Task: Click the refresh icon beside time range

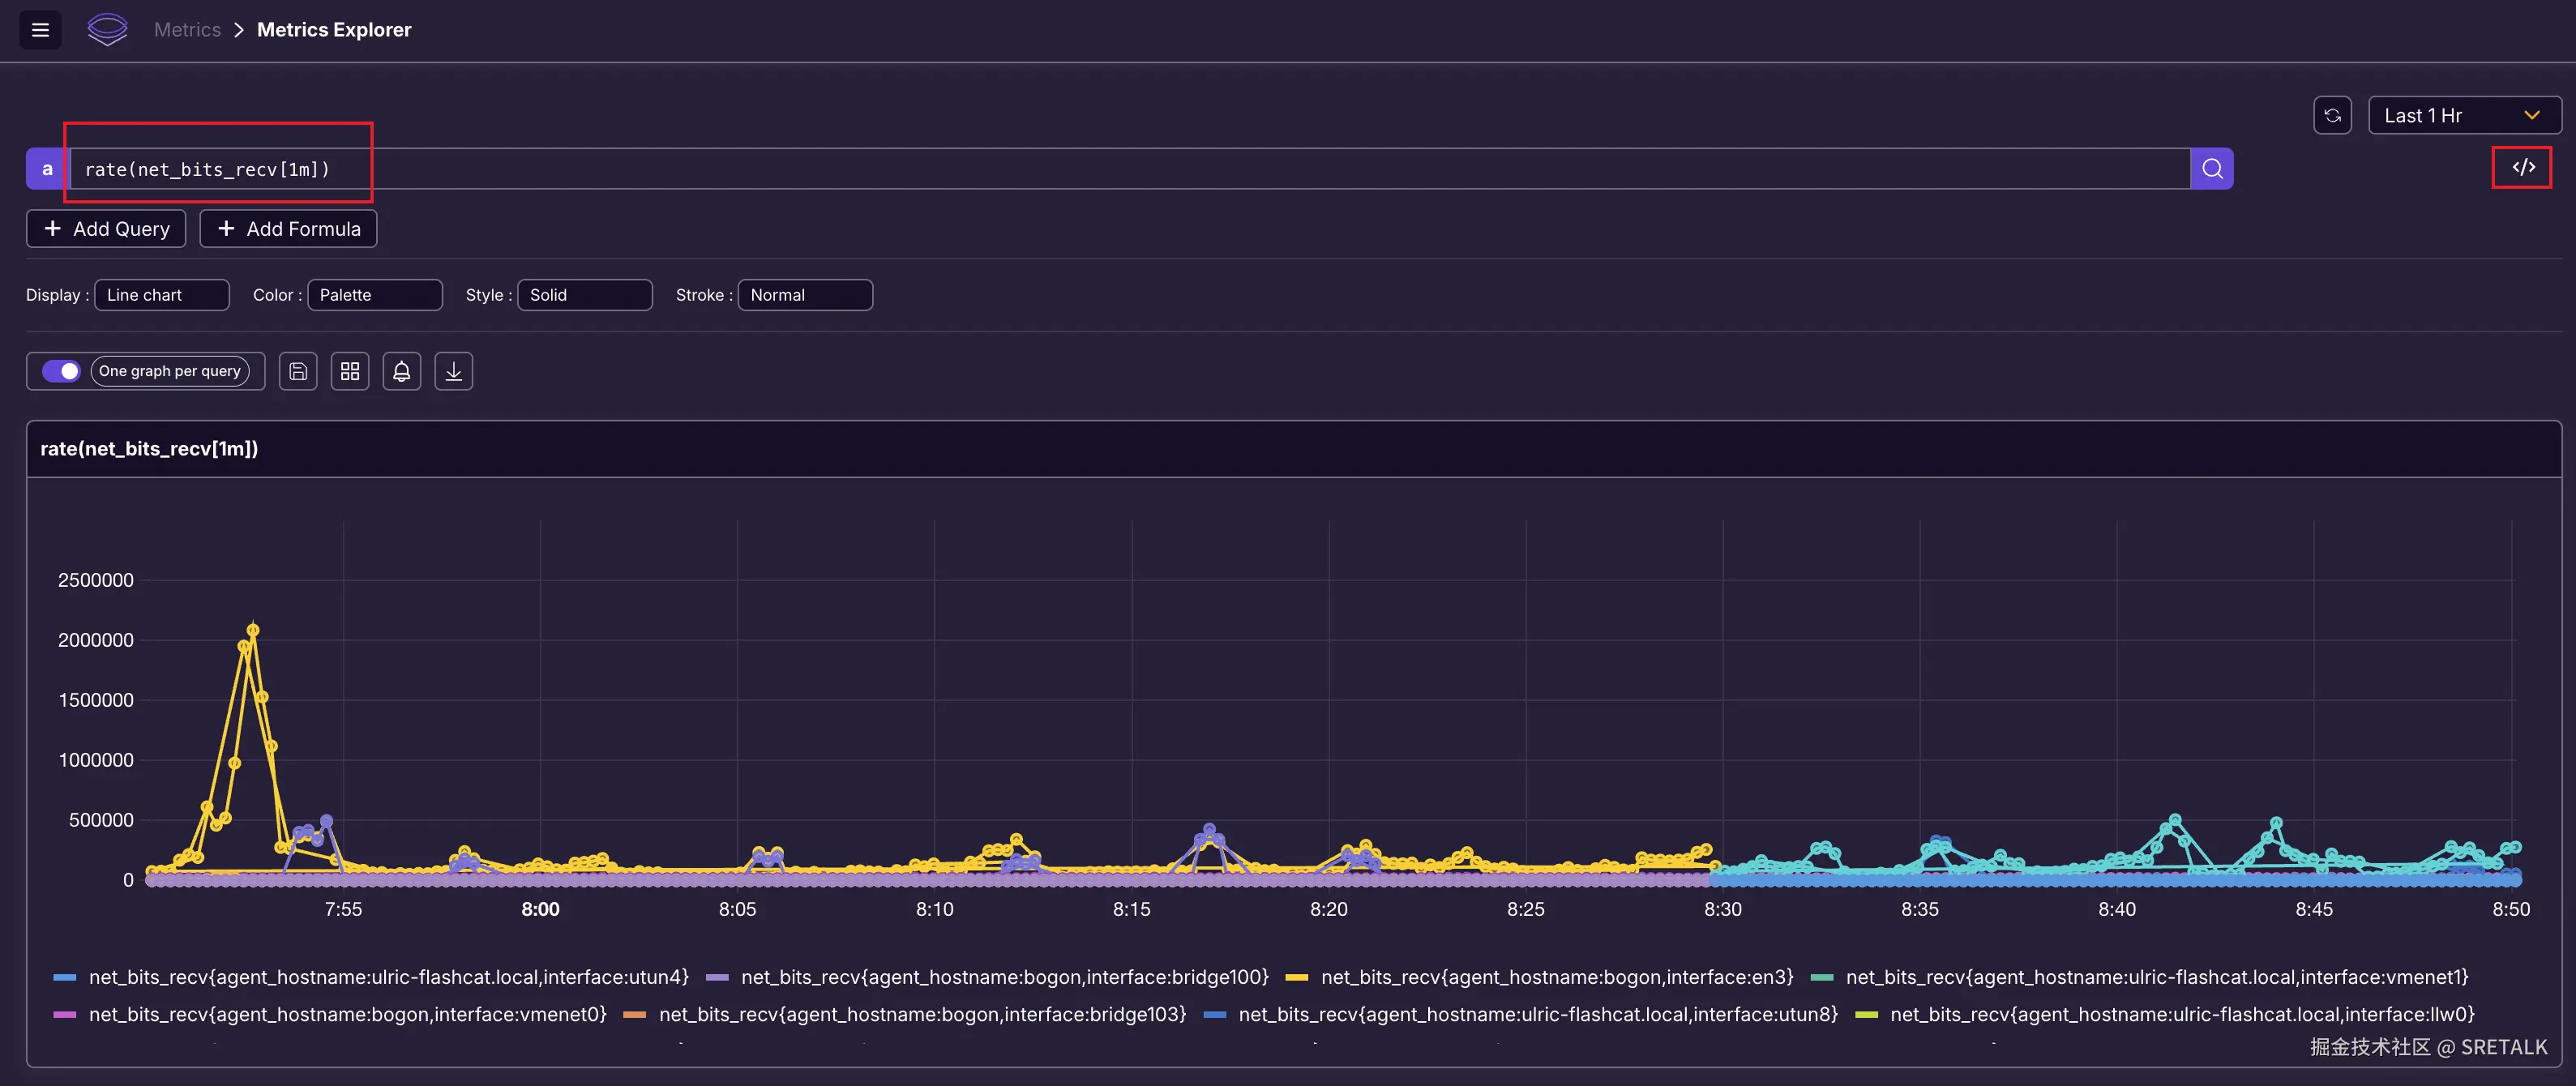Action: [x=2332, y=115]
